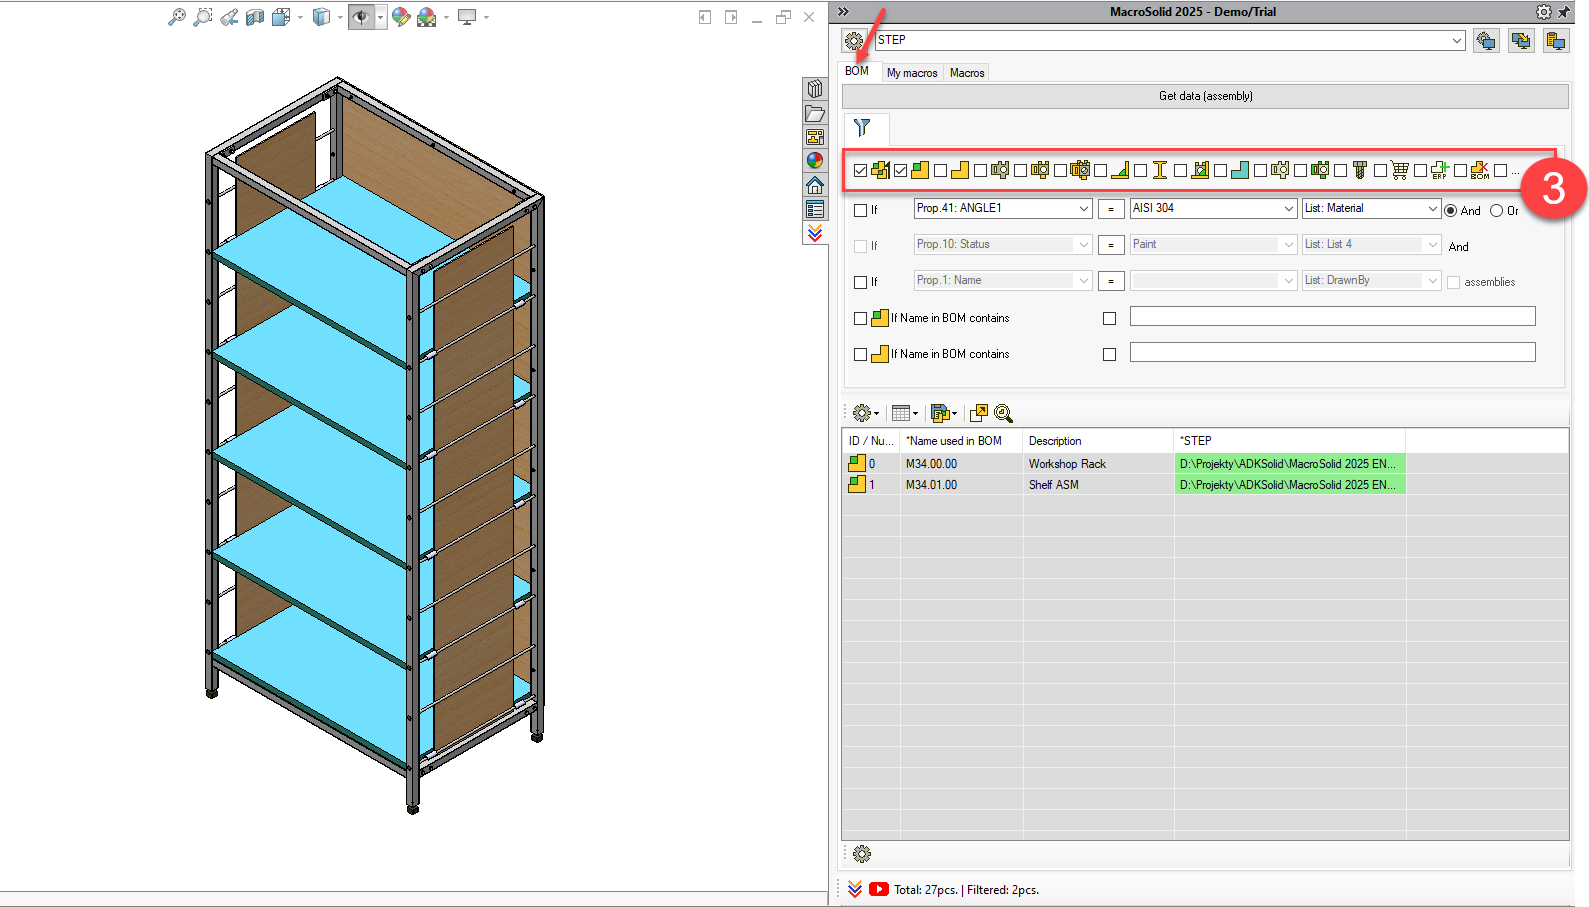The height and width of the screenshot is (907, 1589).
Task: Check the If box for Prop.1 Name
Action: (861, 283)
